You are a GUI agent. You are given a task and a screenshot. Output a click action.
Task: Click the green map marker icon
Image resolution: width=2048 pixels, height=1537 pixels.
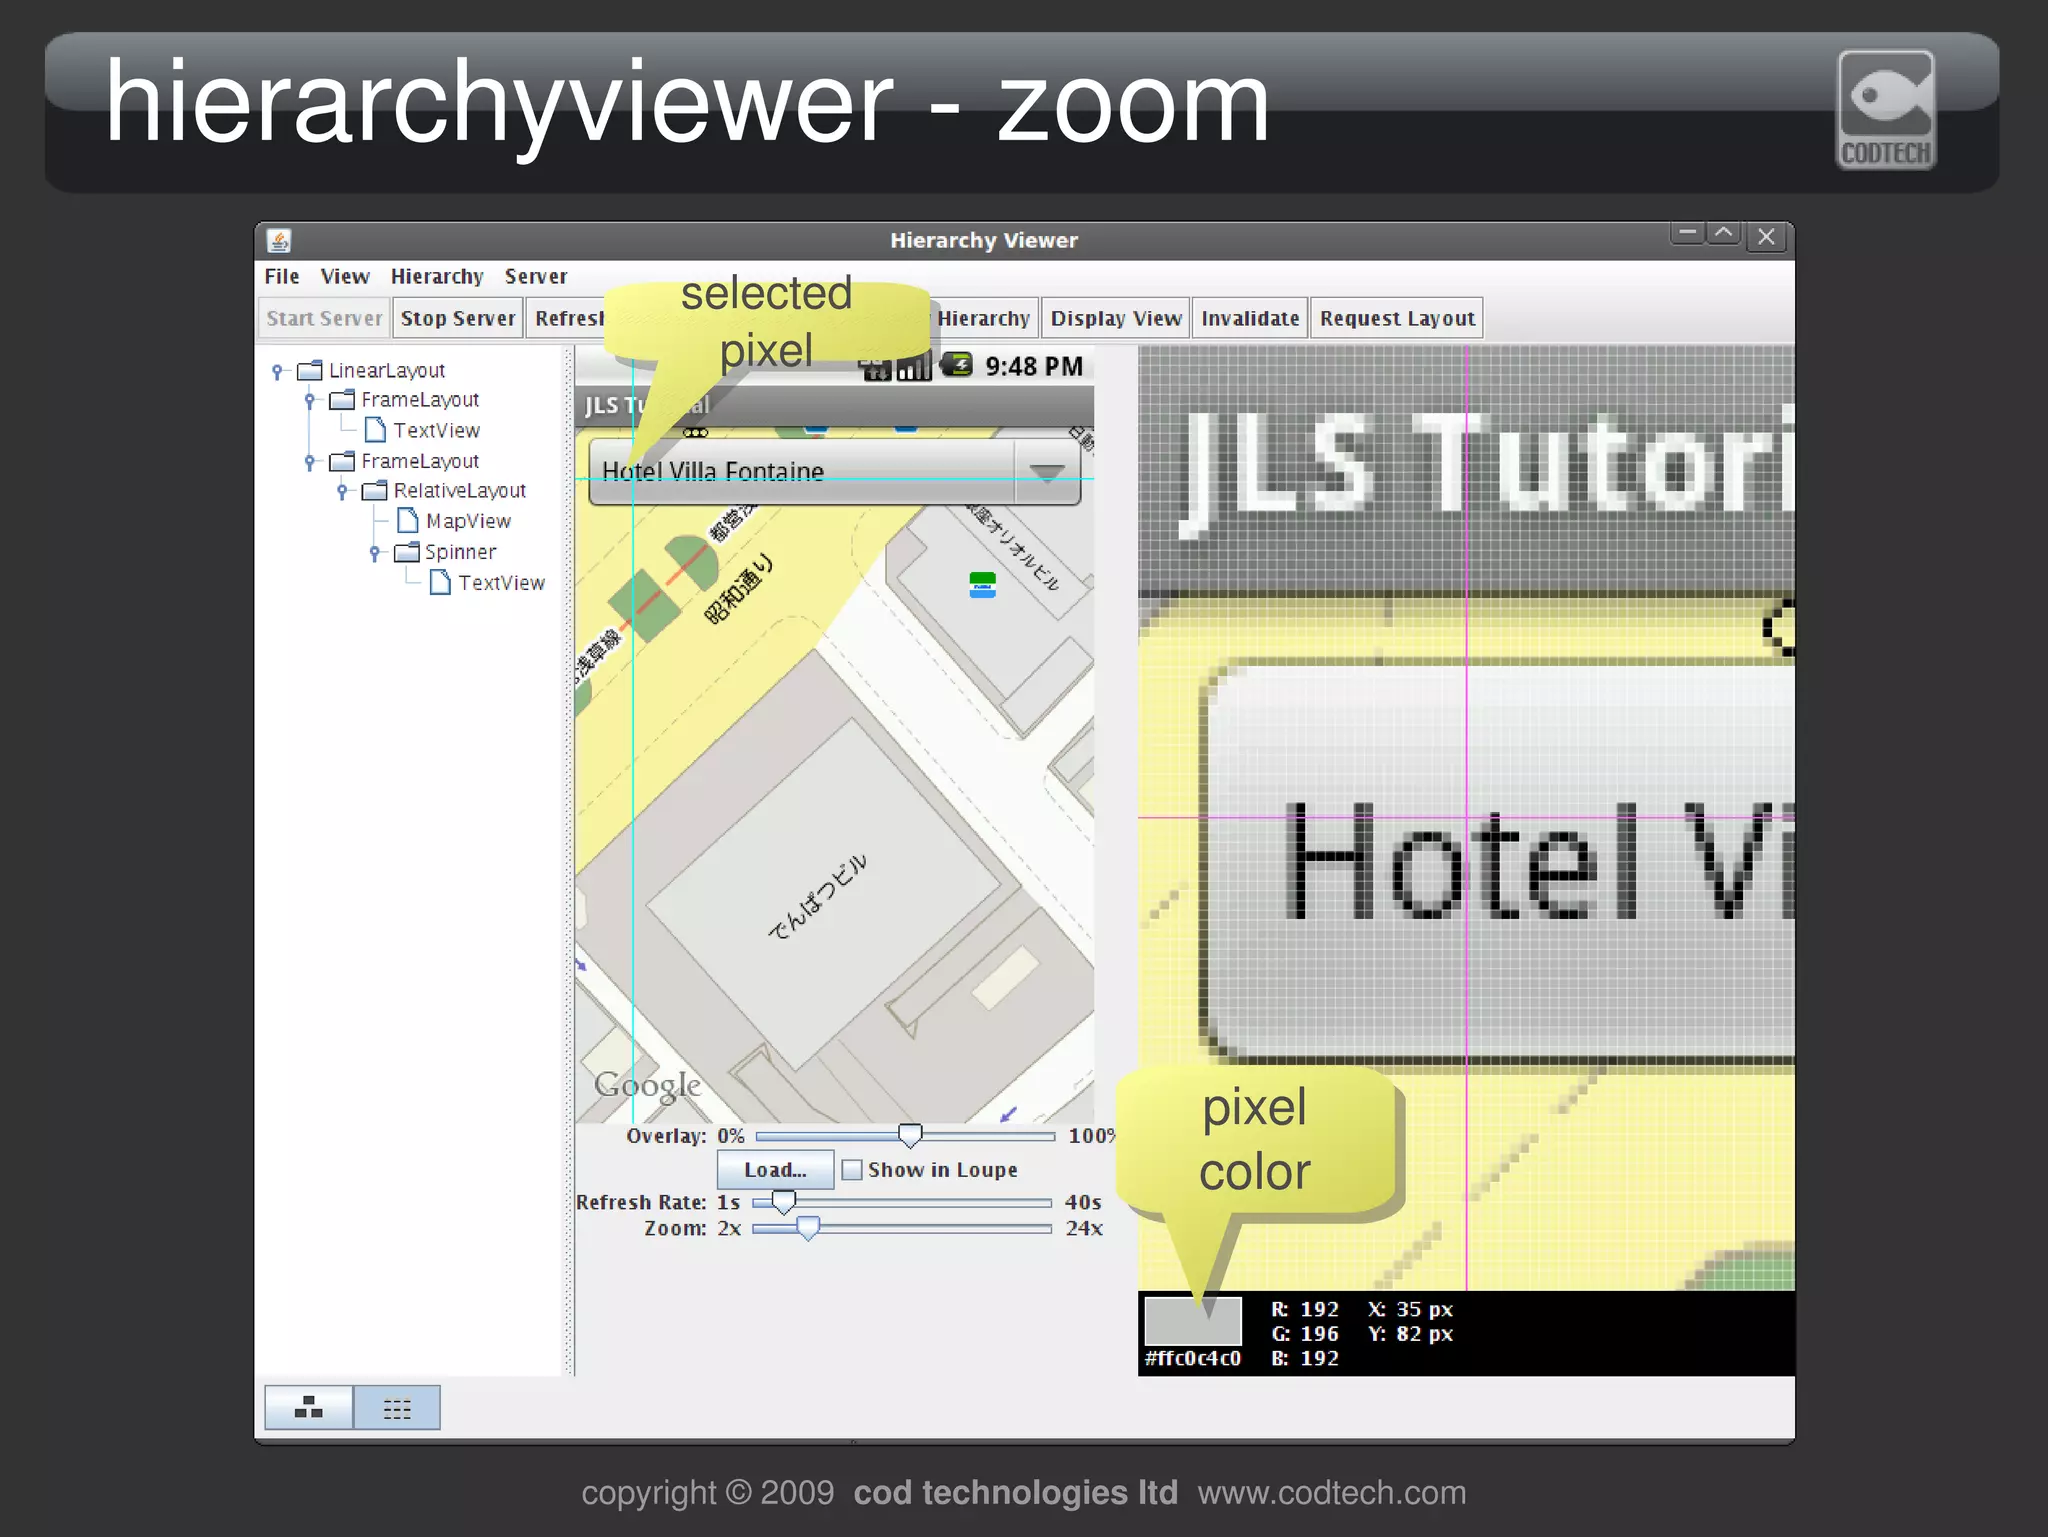click(x=983, y=585)
